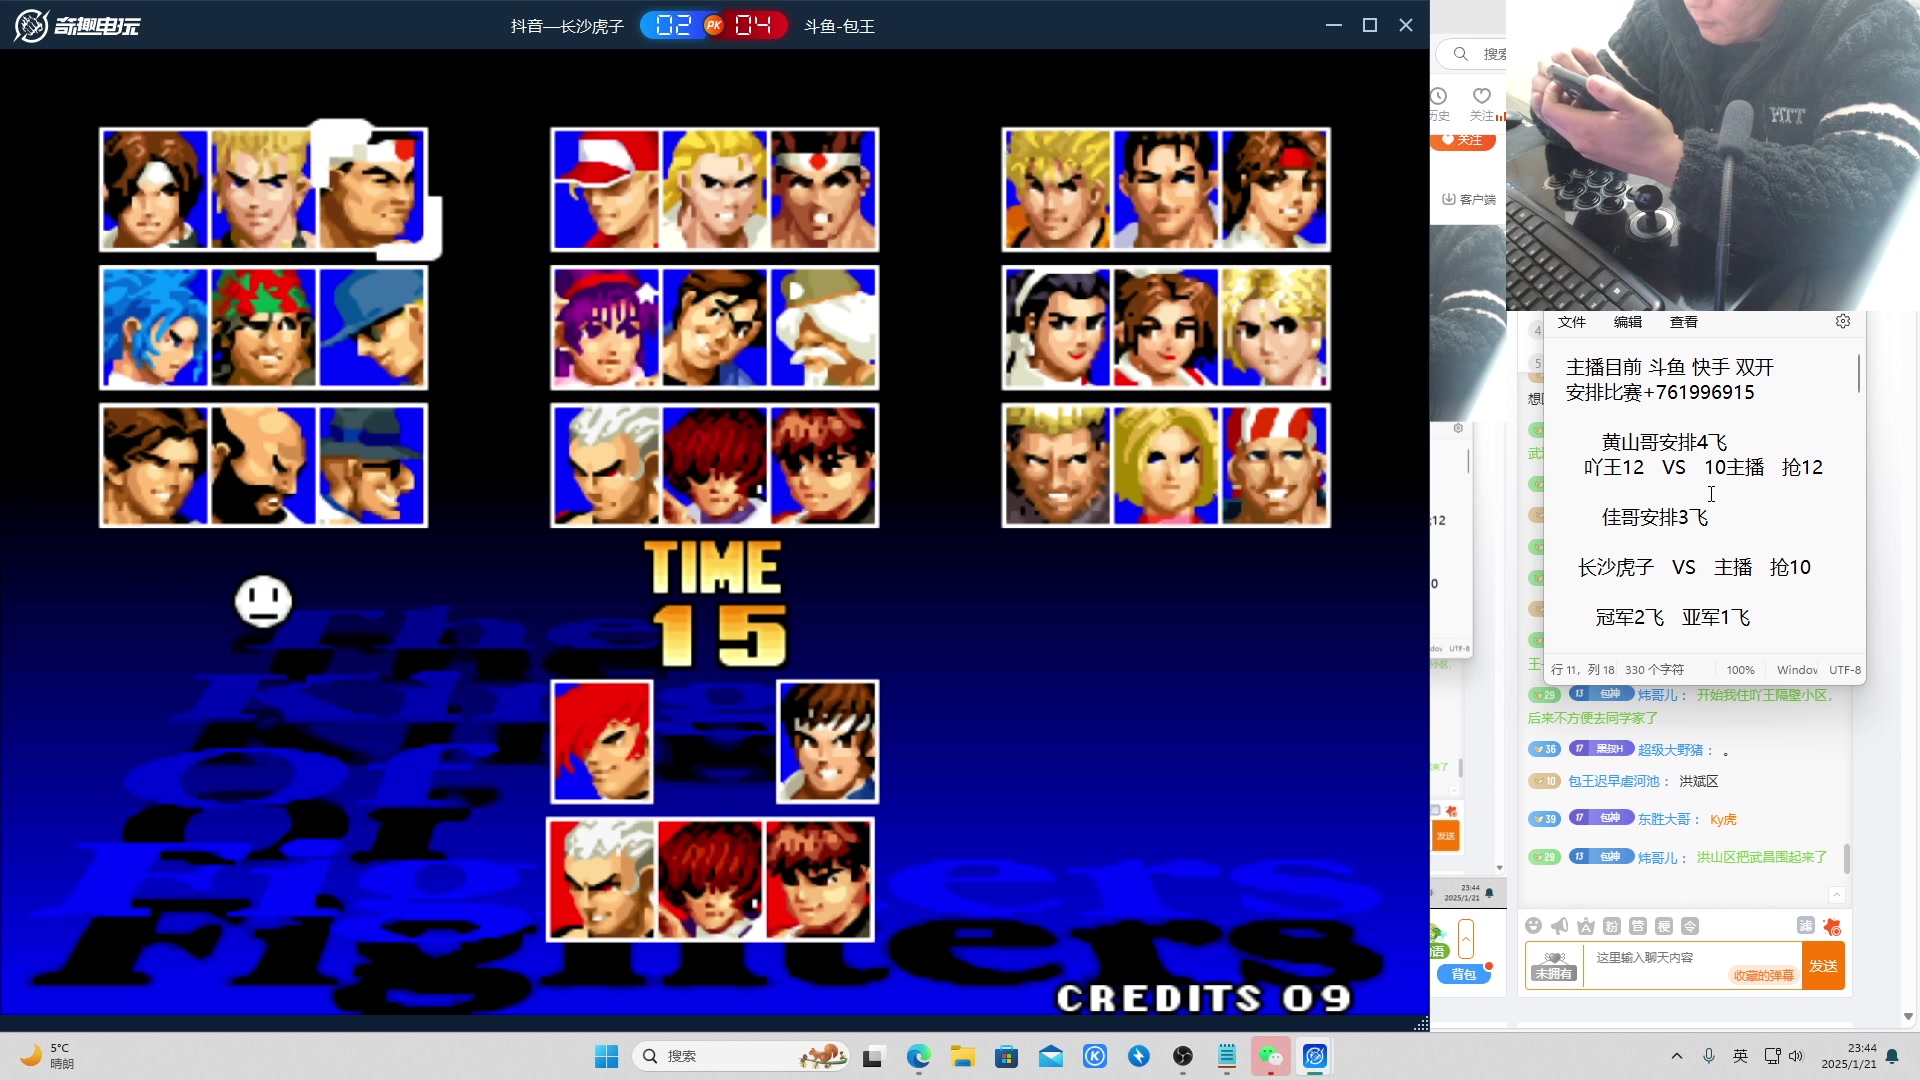Click the red danmaku color effect icon
Image resolution: width=1920 pixels, height=1080 pixels.
(1832, 927)
